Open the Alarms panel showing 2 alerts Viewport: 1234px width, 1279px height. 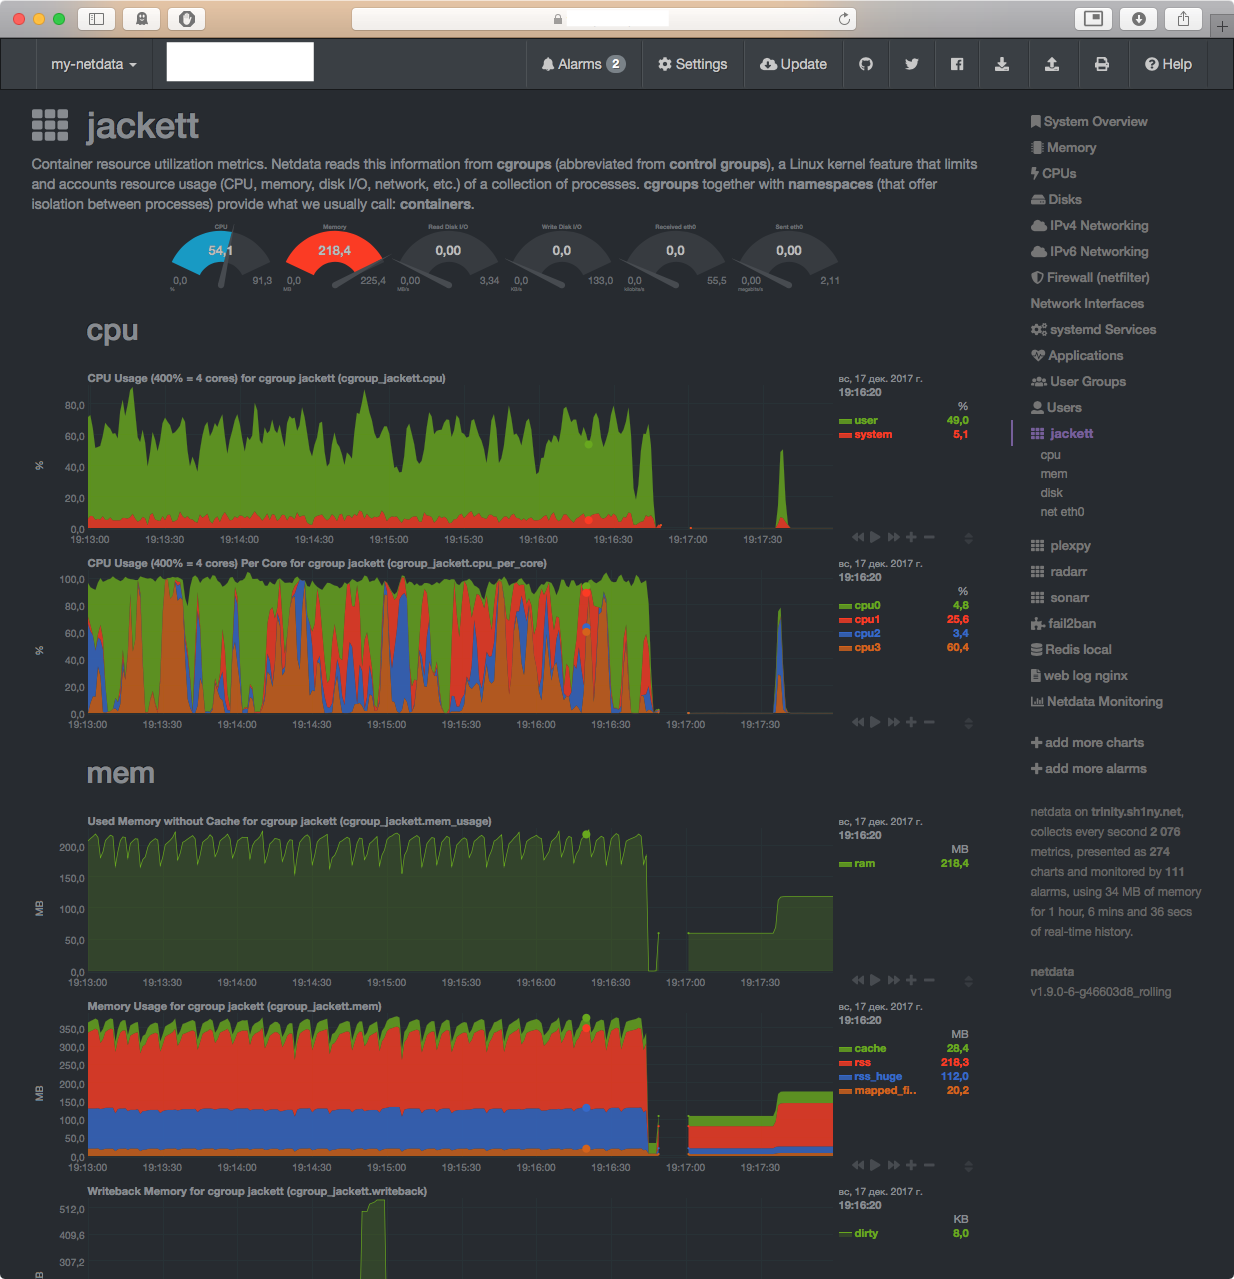pyautogui.click(x=583, y=63)
